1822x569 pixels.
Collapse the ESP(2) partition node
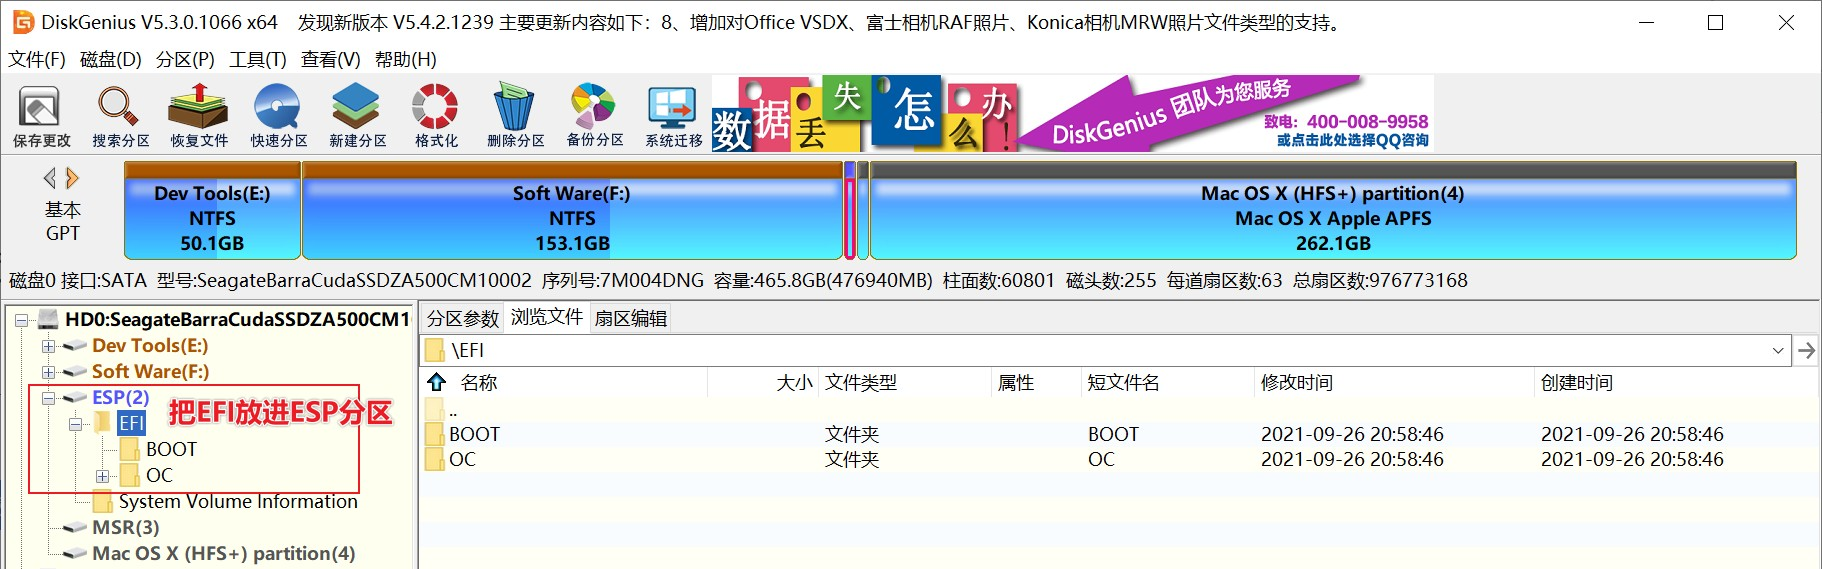click(48, 398)
